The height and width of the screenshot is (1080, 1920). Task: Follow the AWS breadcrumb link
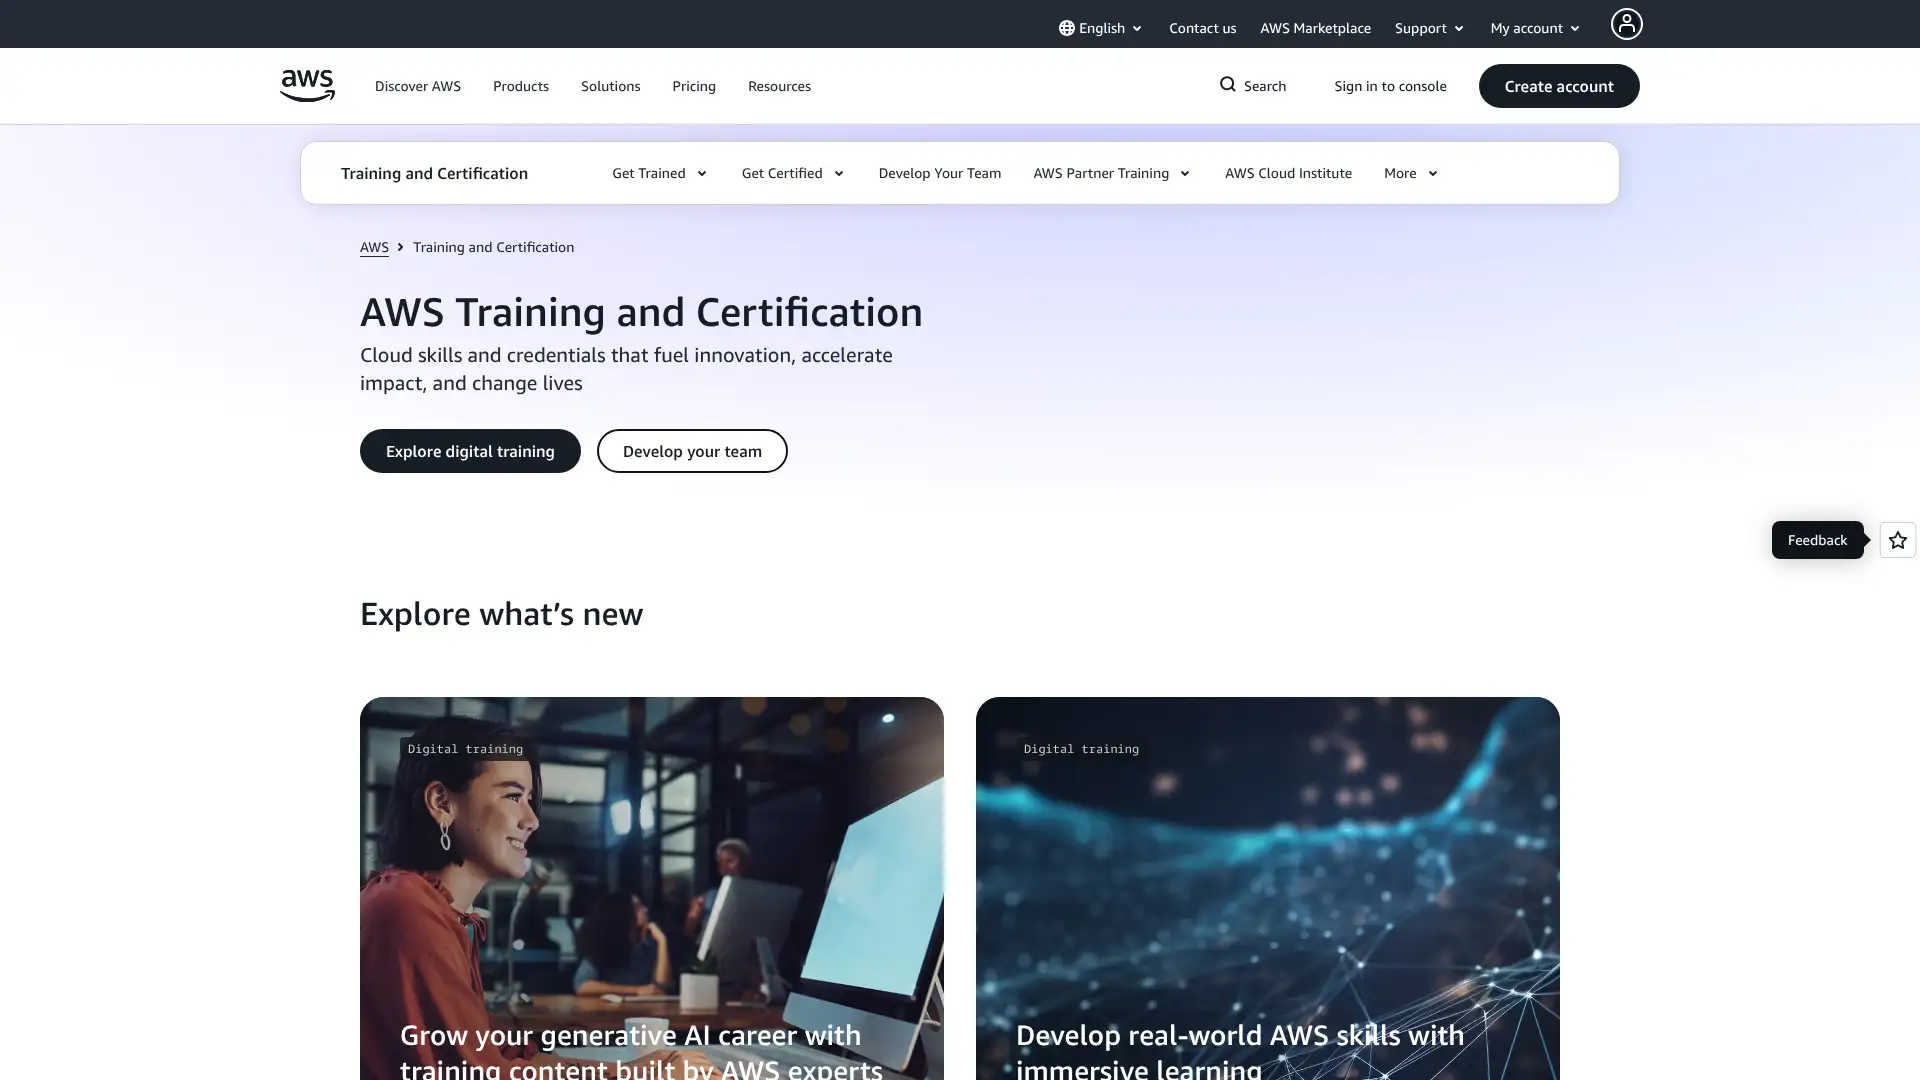pos(374,247)
